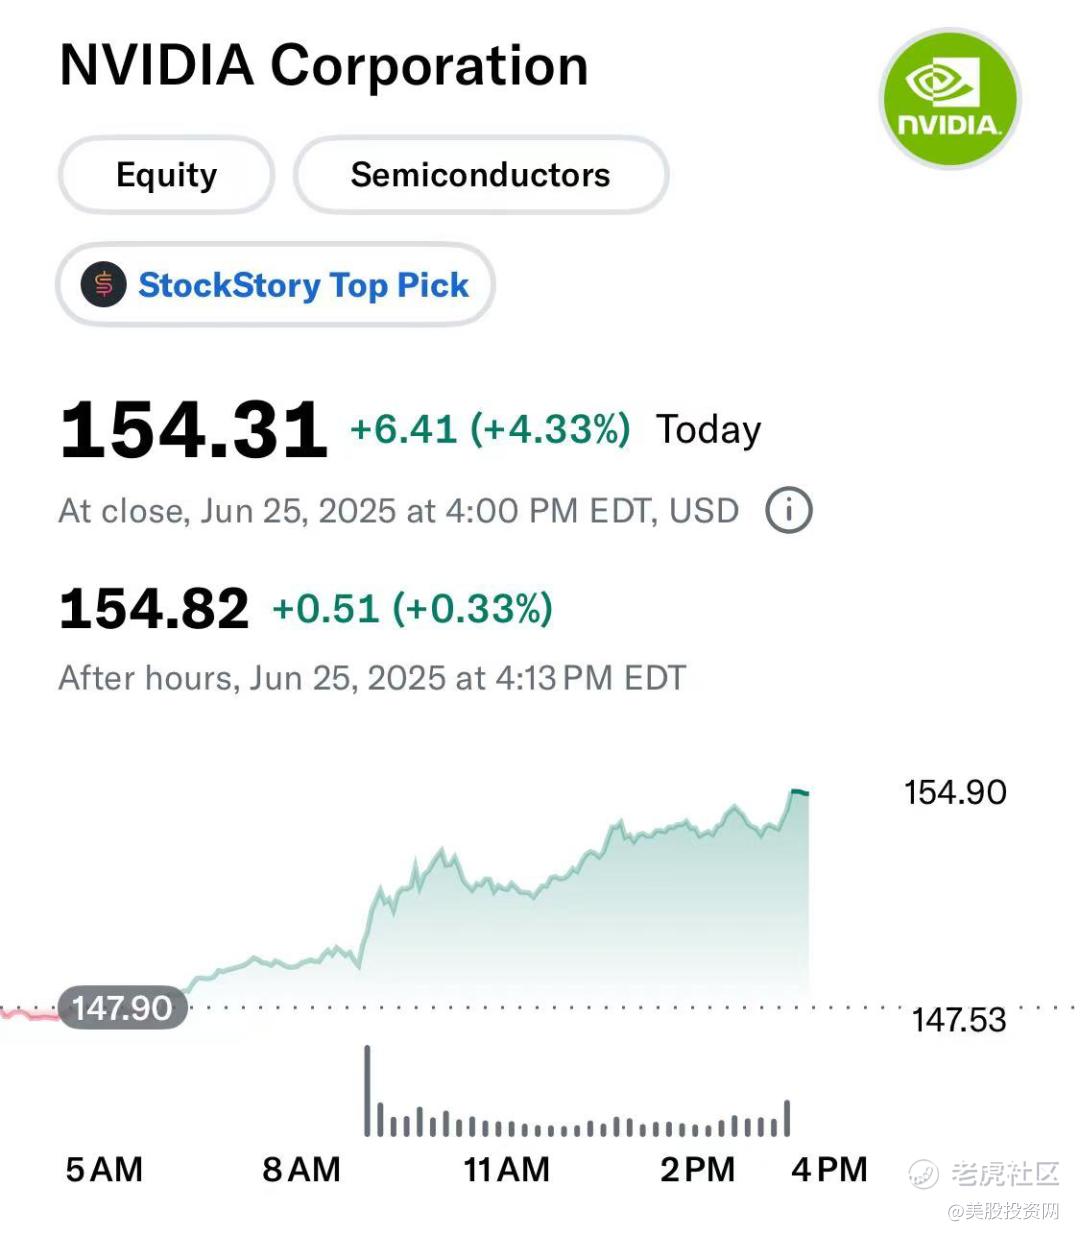The width and height of the screenshot is (1080, 1236).
Task: Click the Tiger community watermark logo
Action: [x=923, y=1173]
